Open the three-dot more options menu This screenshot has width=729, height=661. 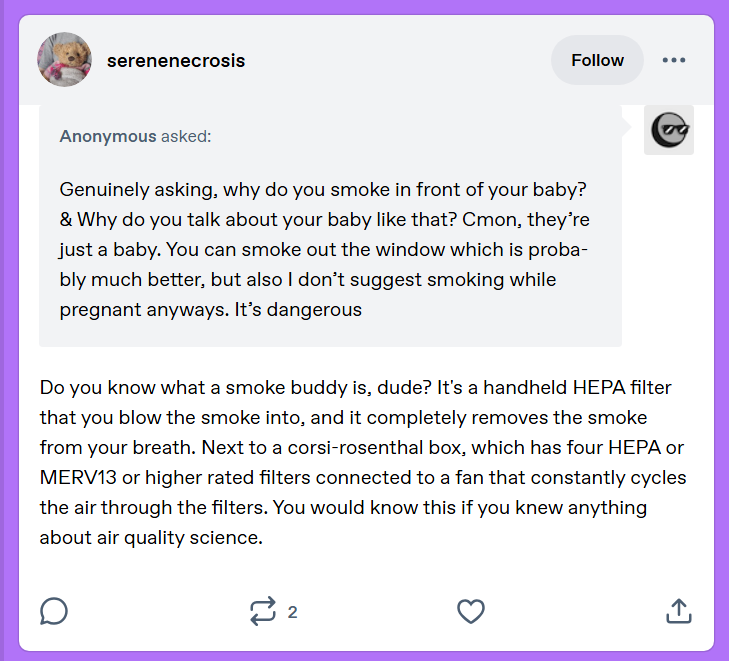pos(674,60)
